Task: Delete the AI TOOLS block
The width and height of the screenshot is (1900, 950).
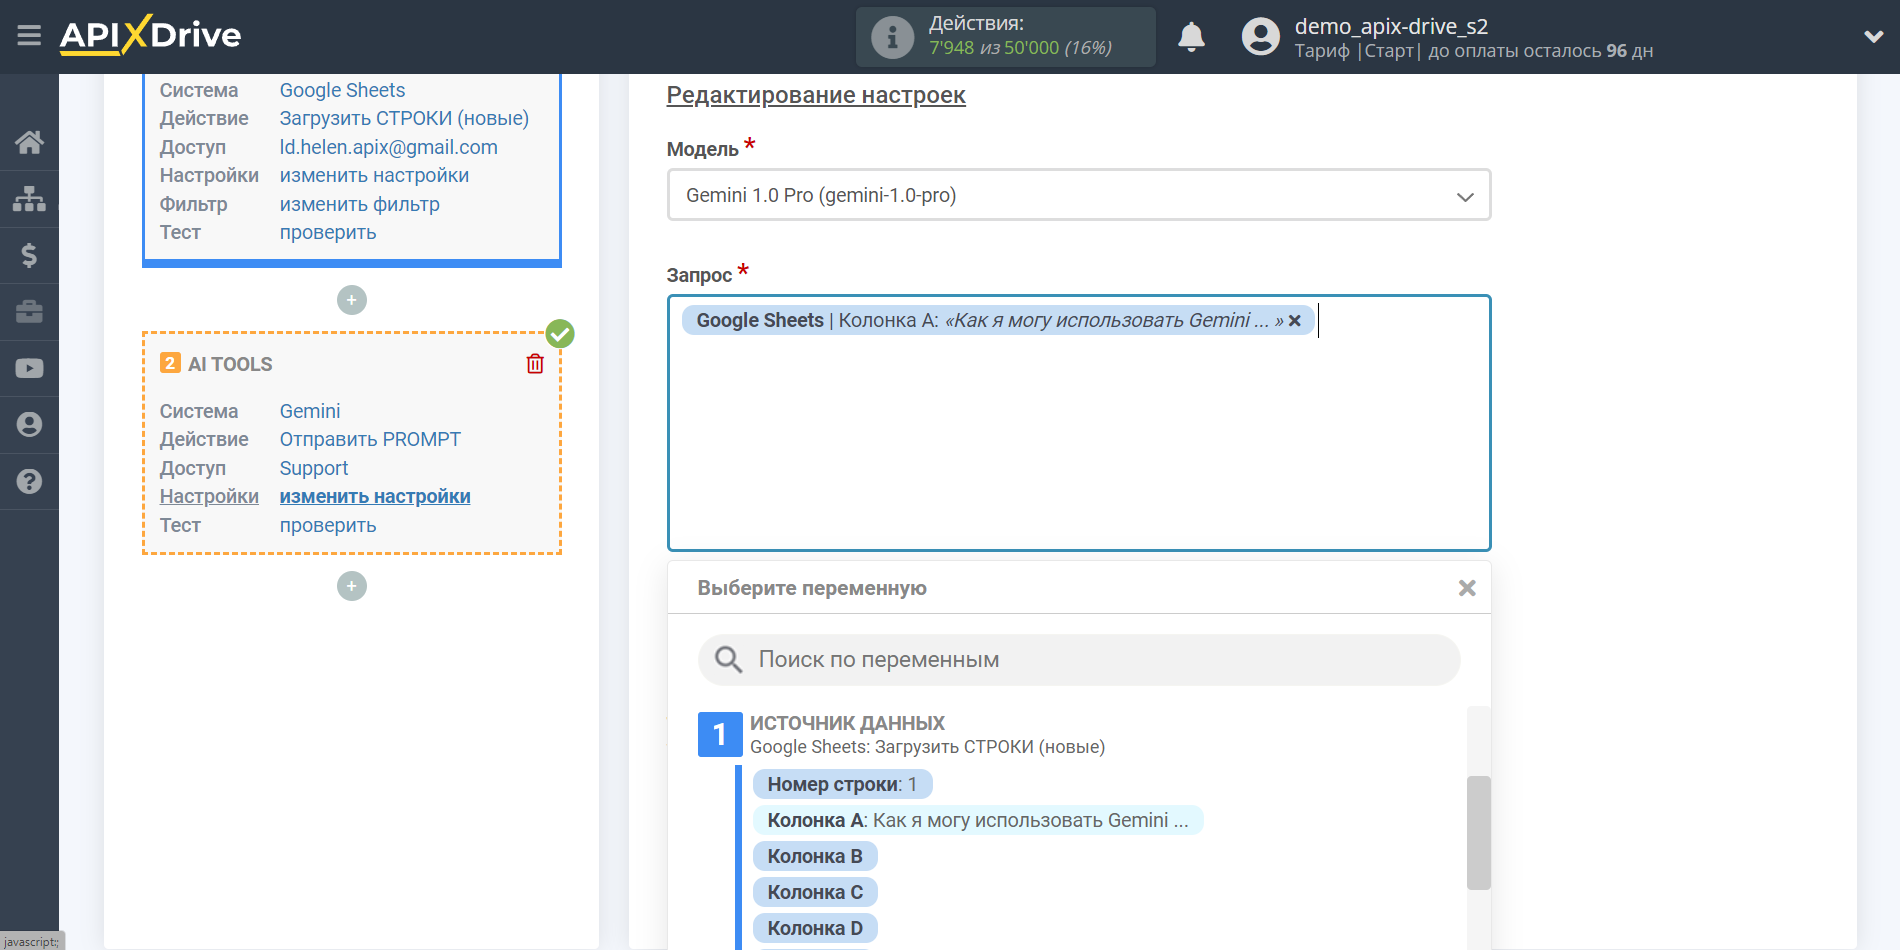Action: [535, 364]
